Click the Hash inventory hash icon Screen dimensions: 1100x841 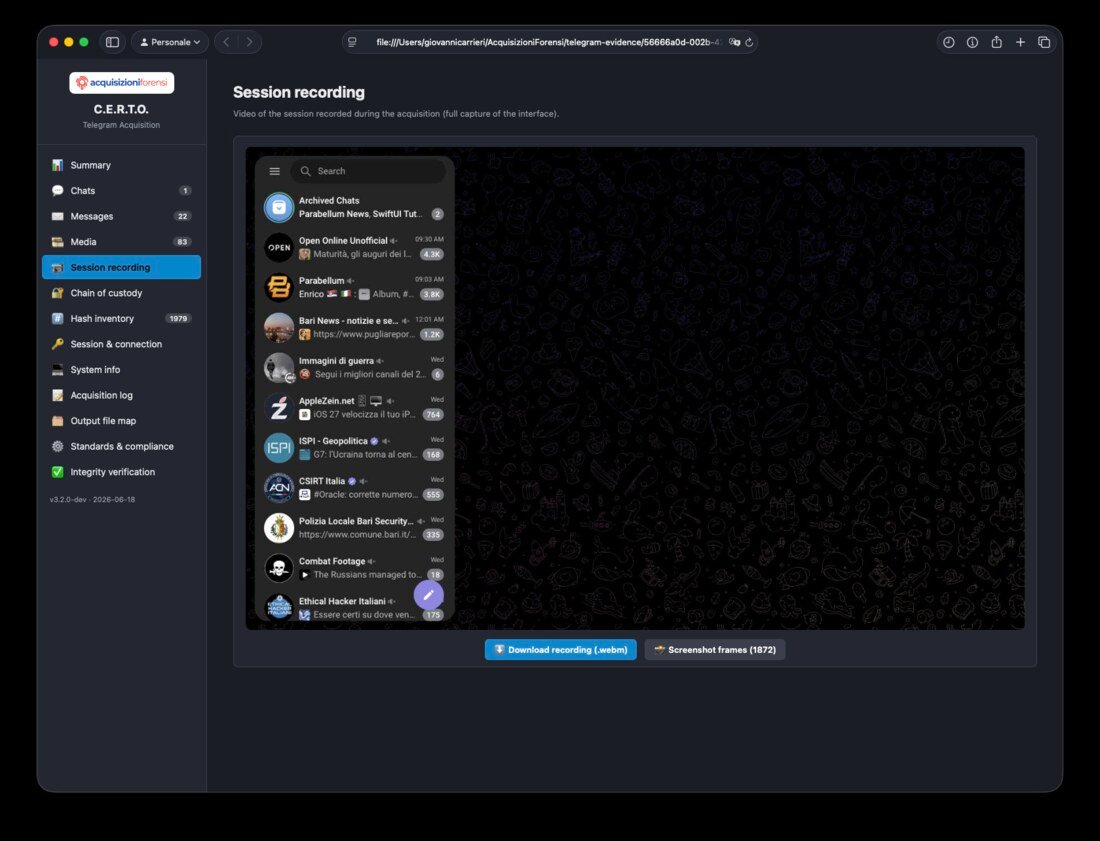(x=58, y=318)
